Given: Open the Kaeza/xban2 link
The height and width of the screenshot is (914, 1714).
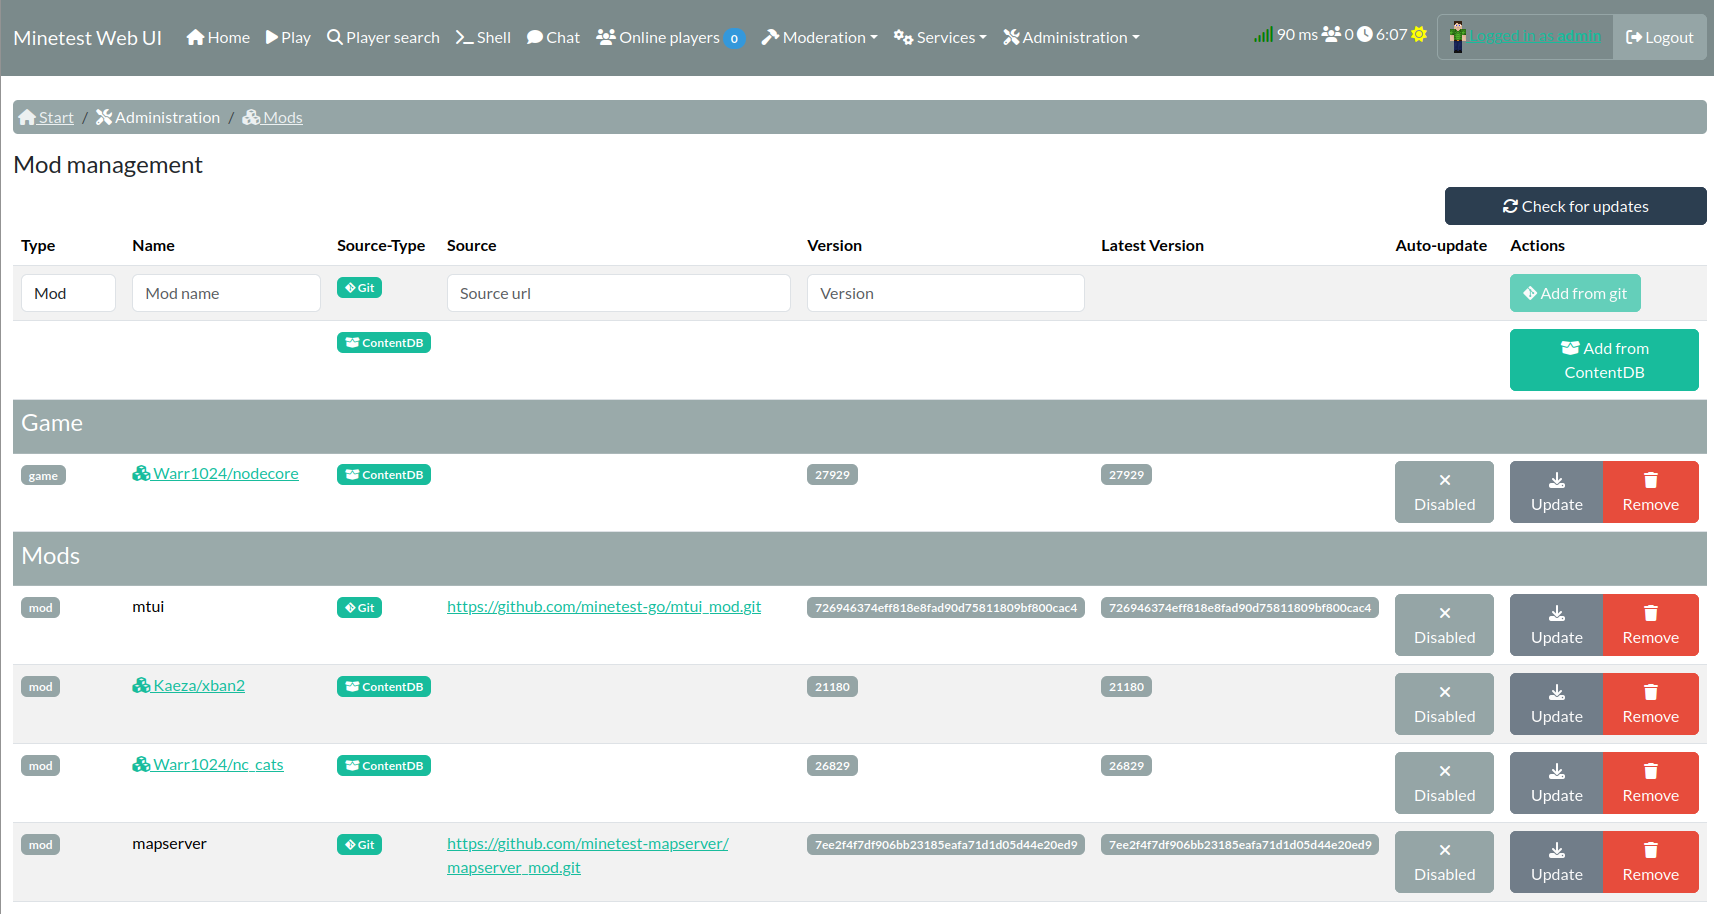Looking at the screenshot, I should click(188, 685).
